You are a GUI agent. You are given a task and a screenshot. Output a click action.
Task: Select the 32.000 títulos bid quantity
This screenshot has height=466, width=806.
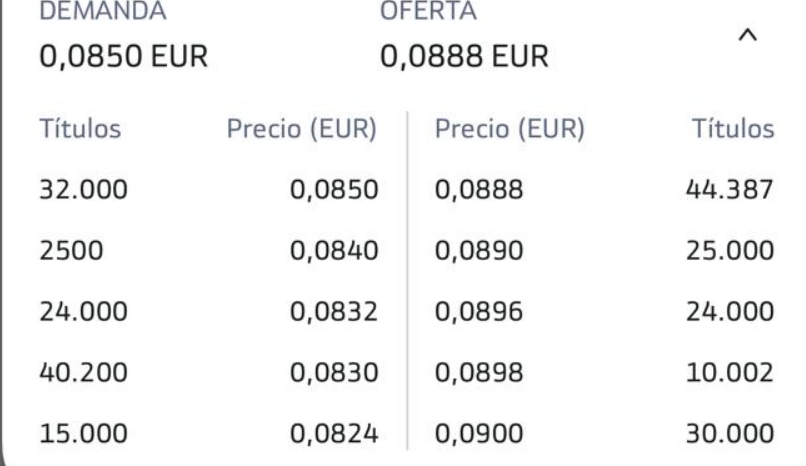[x=83, y=190]
